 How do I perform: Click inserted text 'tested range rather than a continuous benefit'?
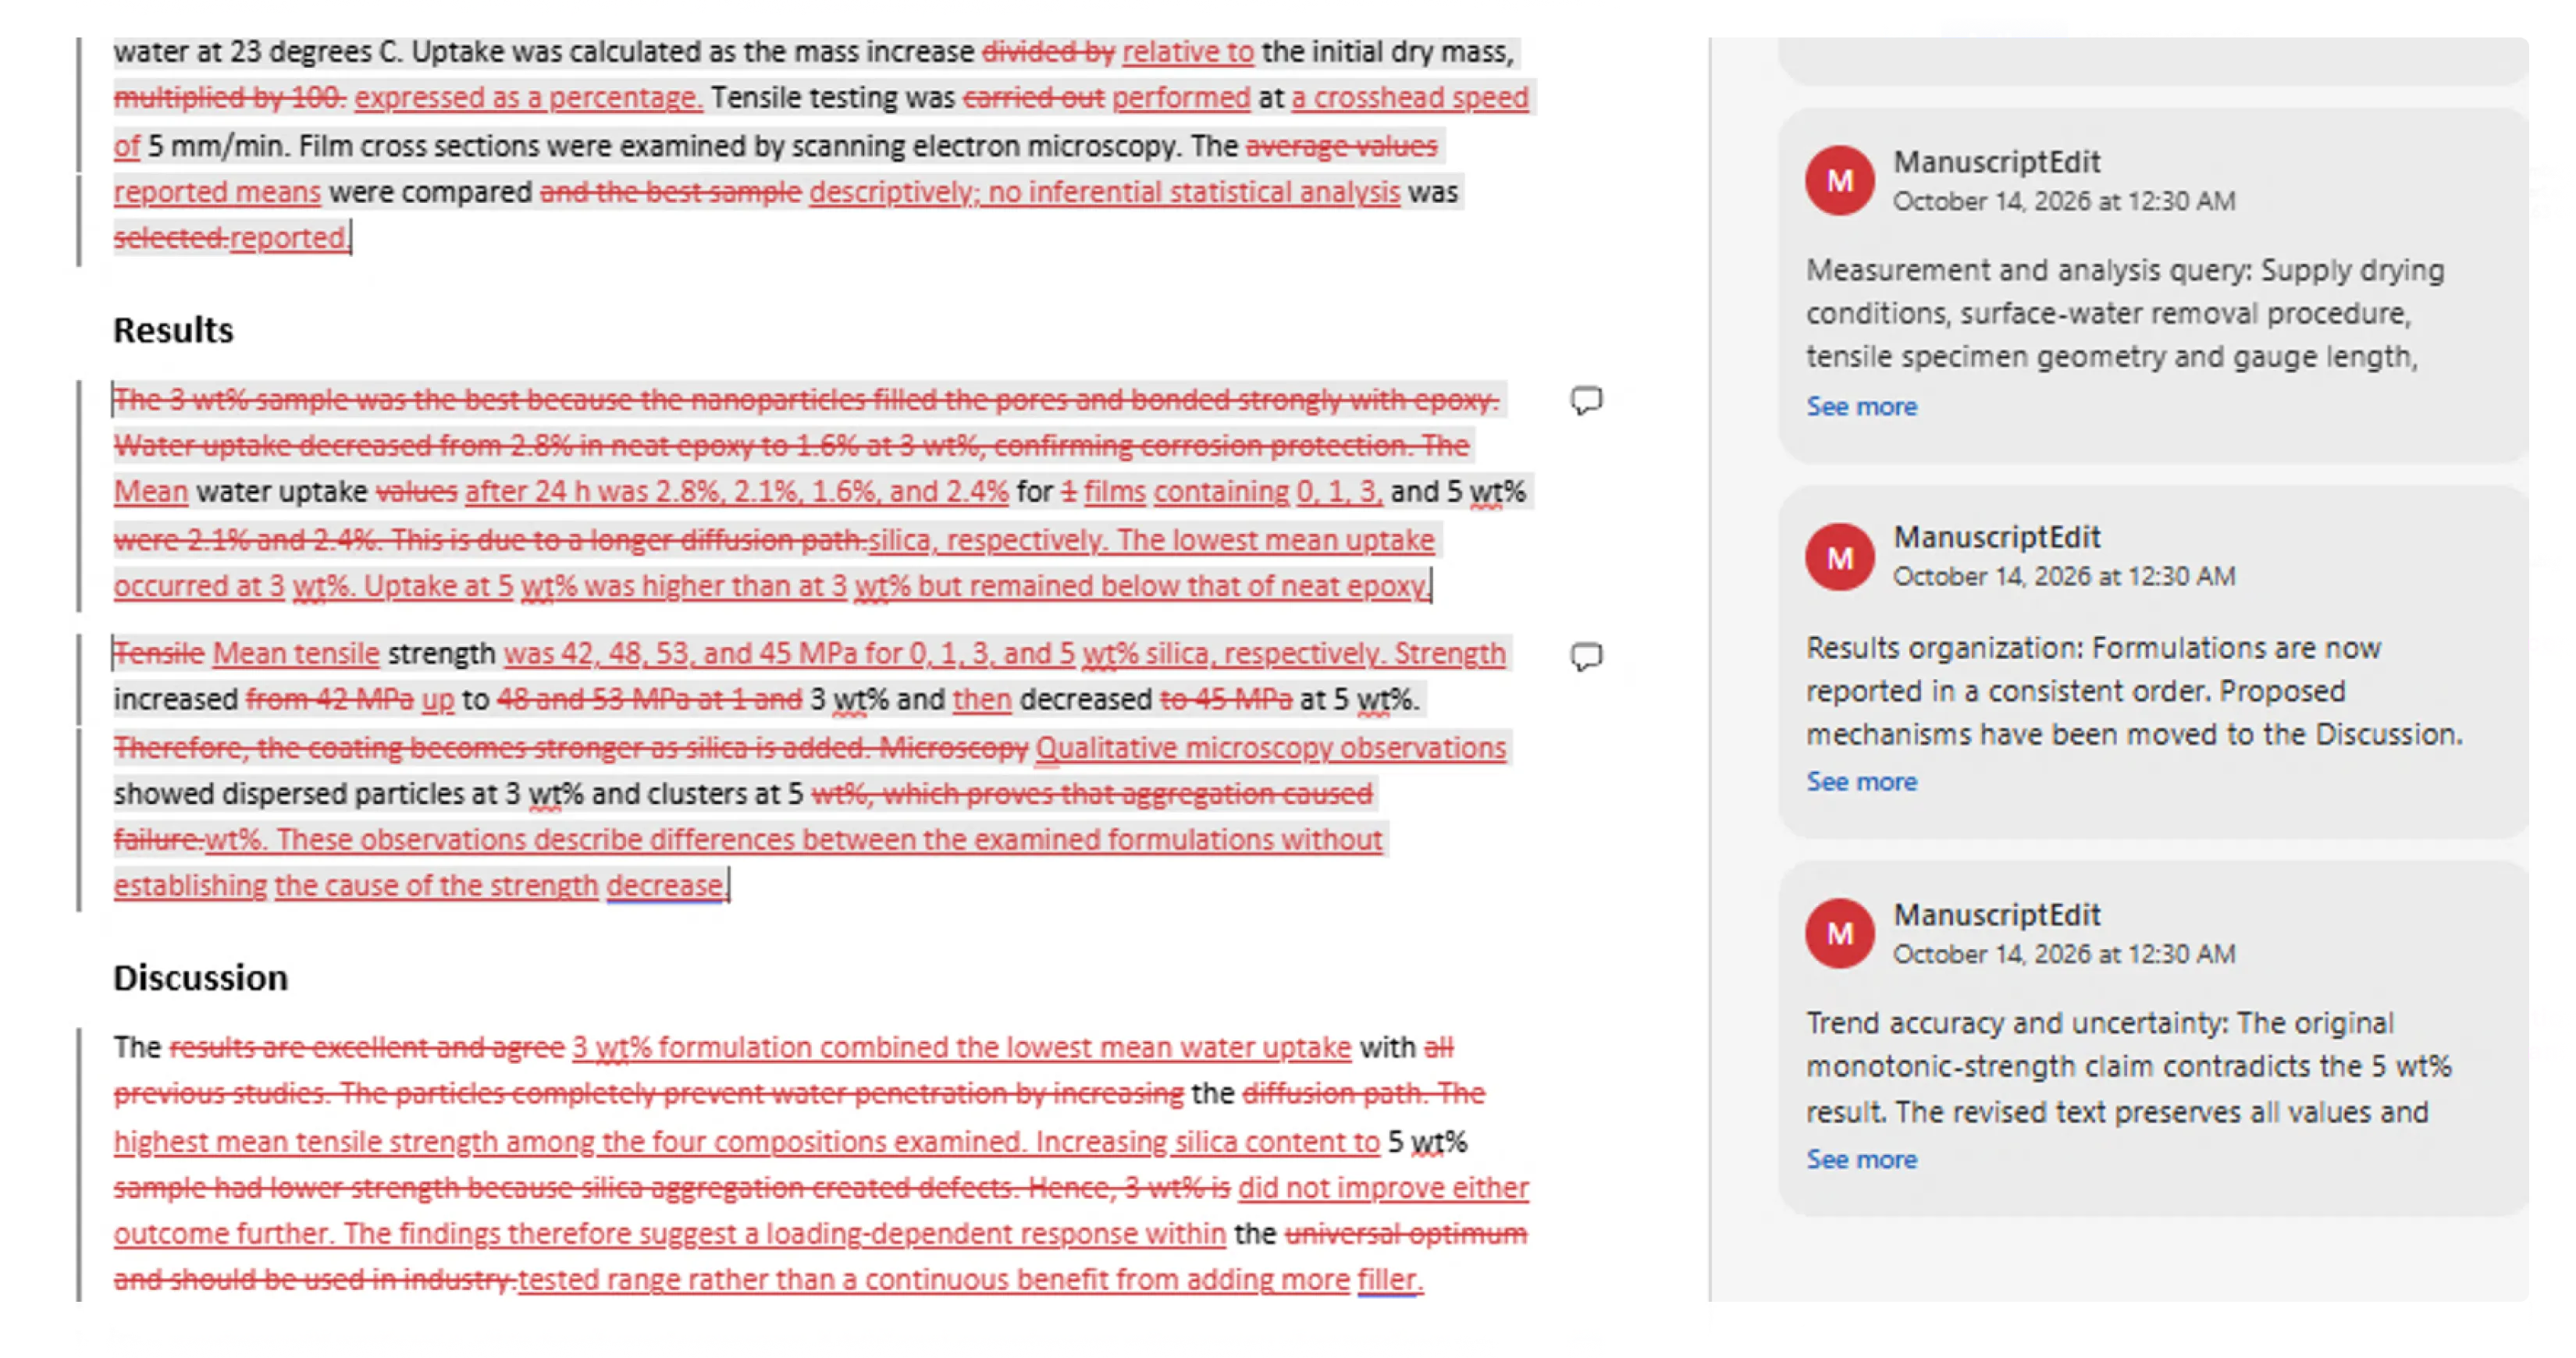[813, 1280]
